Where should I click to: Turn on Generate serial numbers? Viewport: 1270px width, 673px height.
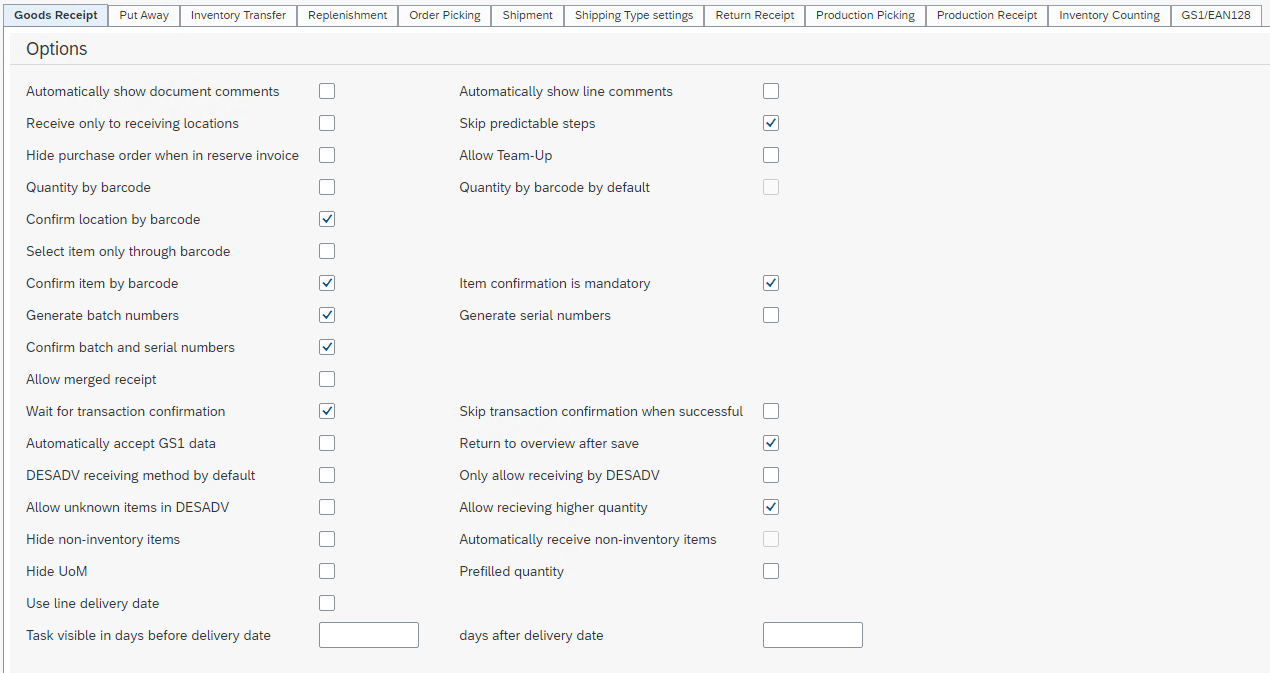coord(771,315)
